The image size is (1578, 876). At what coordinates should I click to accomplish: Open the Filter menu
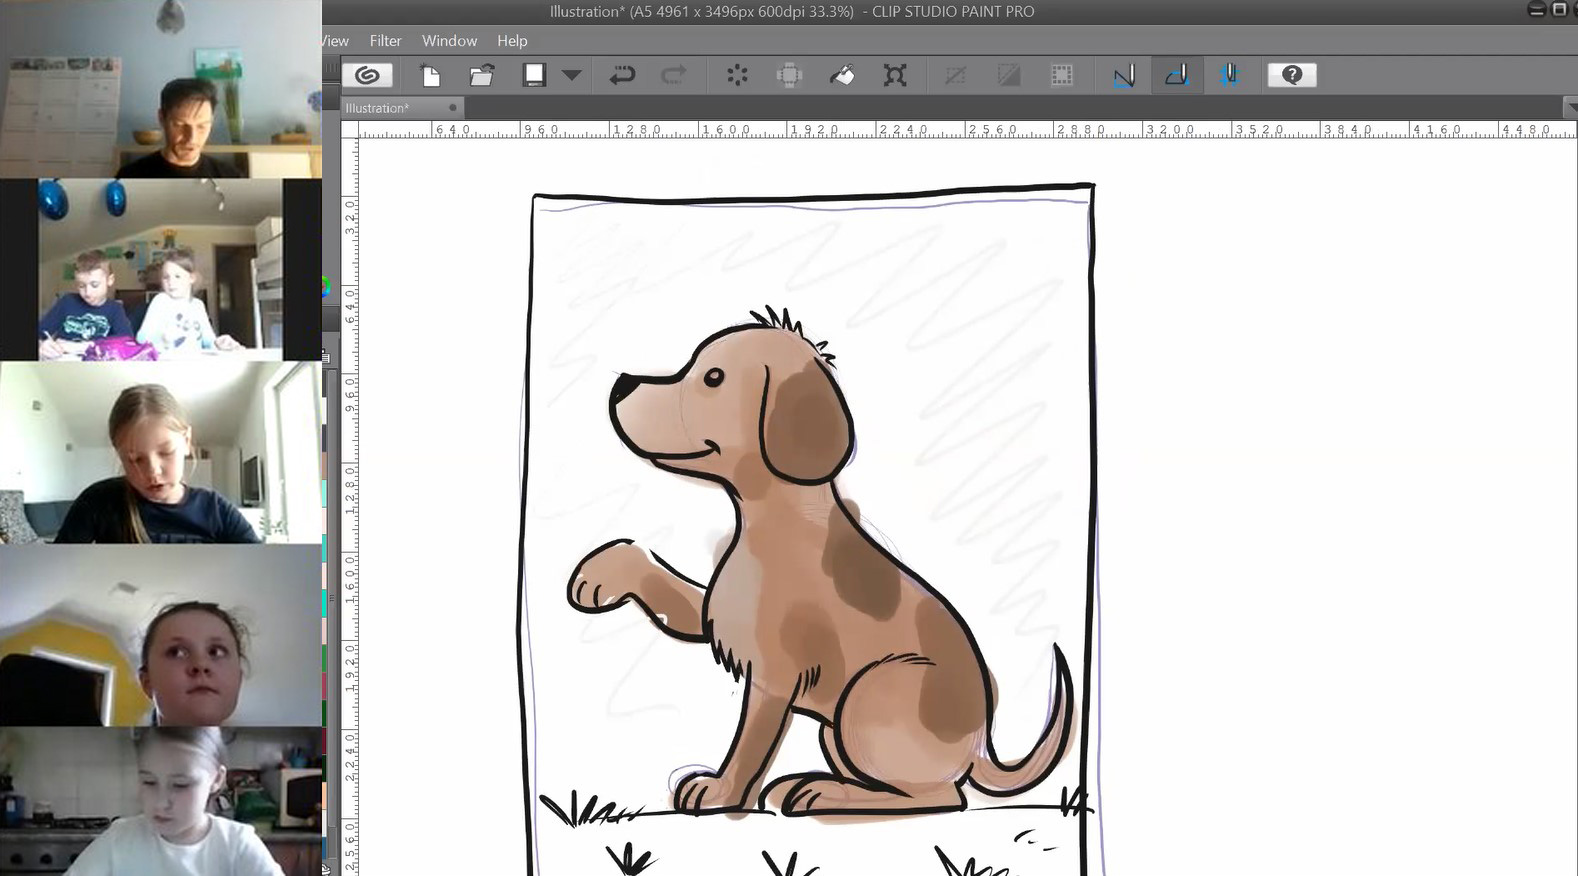pos(385,41)
